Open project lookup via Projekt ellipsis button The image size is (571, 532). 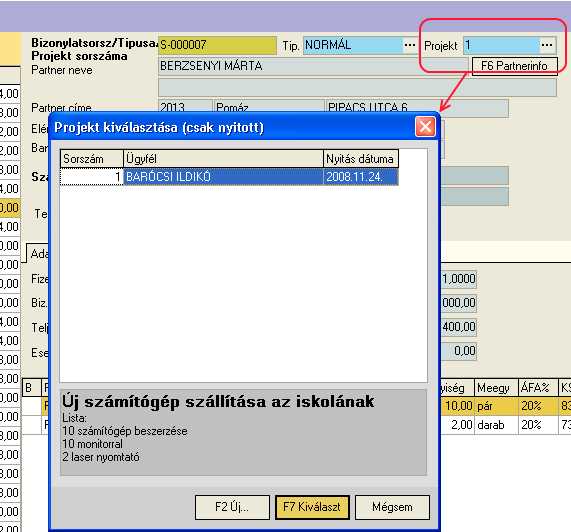point(547,45)
